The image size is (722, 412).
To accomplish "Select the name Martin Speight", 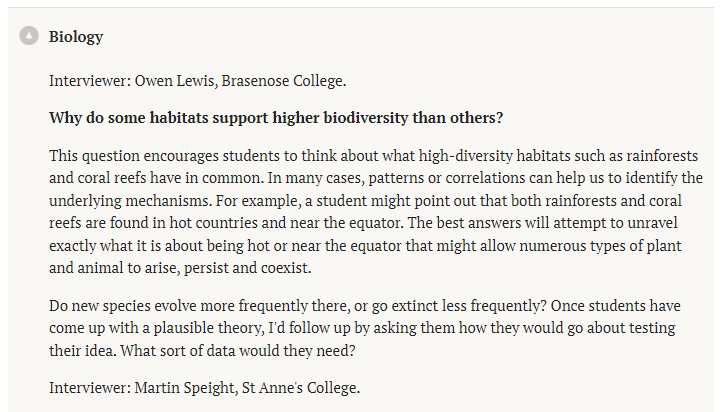I will tap(186, 388).
